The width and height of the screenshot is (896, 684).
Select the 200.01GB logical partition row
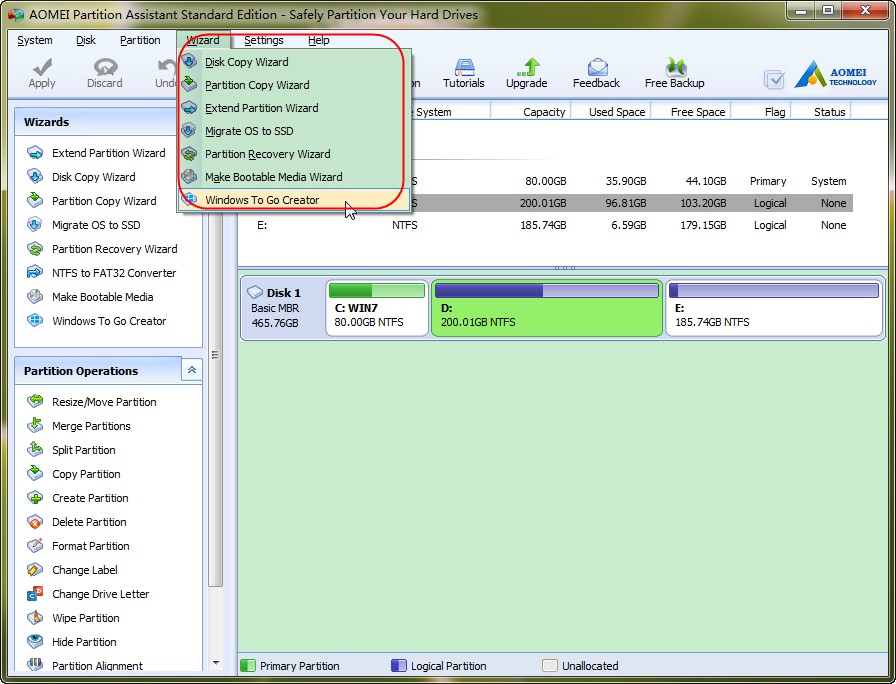545,203
